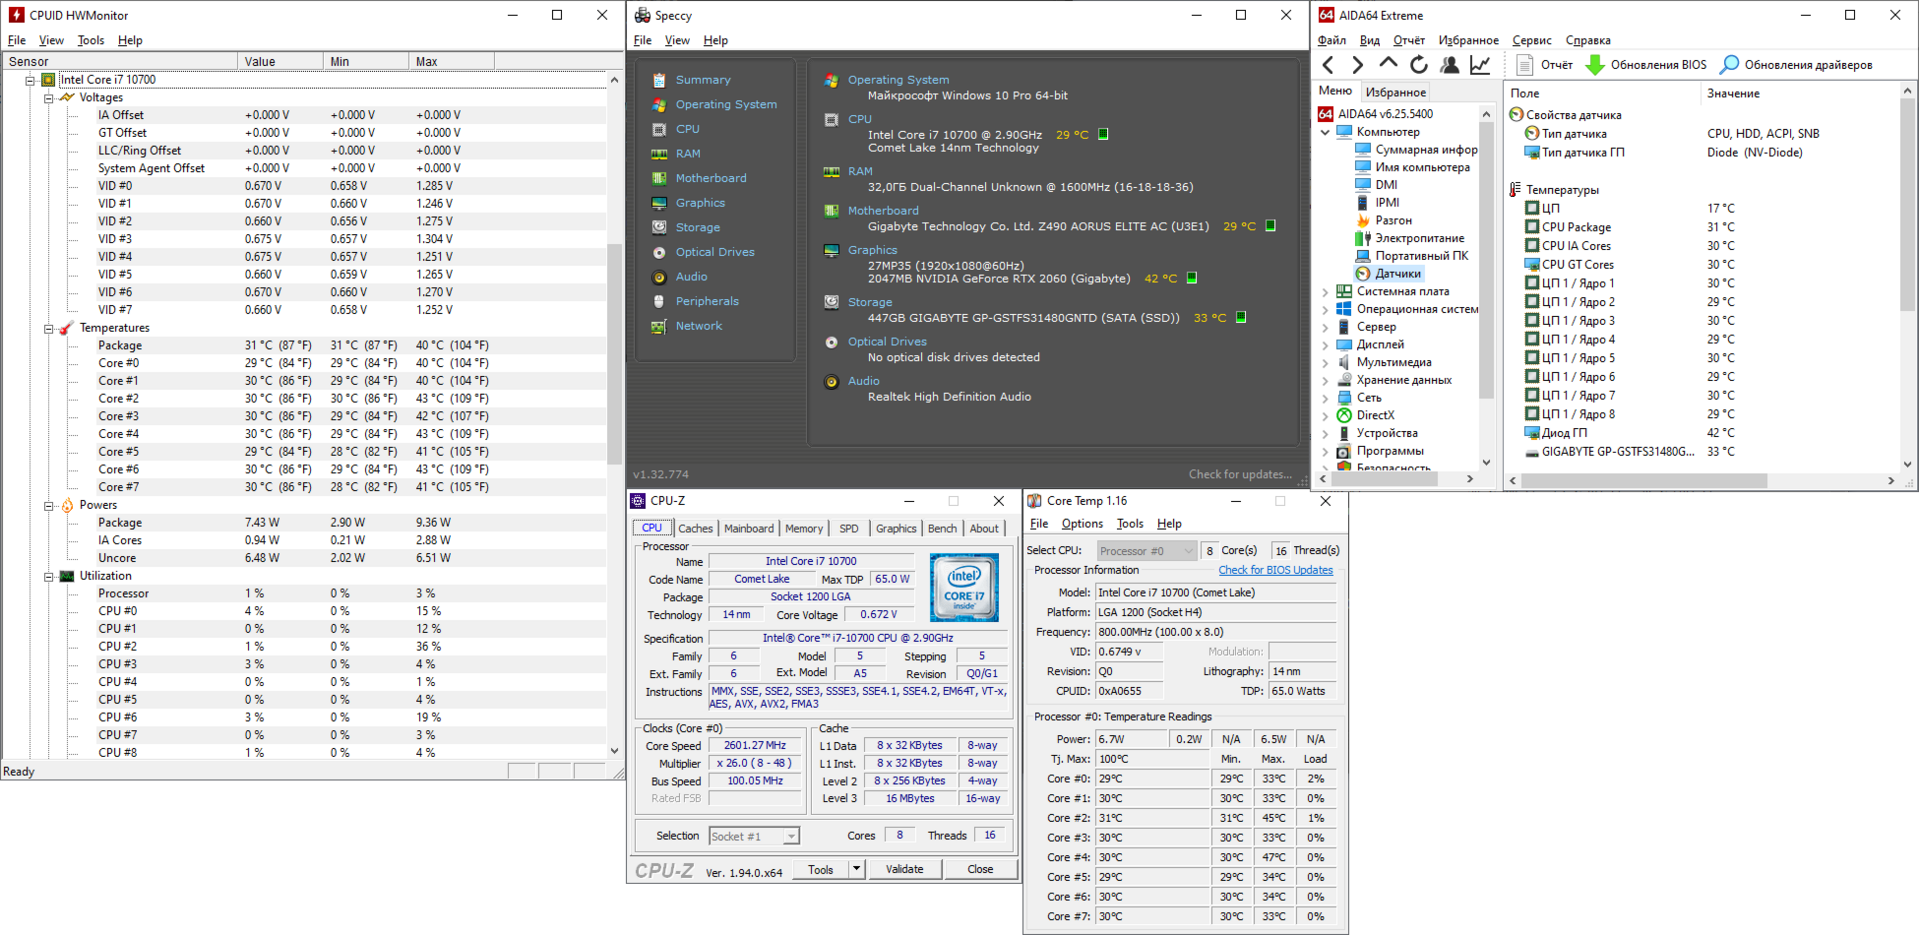Select Network in Speccy sidebar
Screen dimensions: 1919x935
tap(698, 326)
